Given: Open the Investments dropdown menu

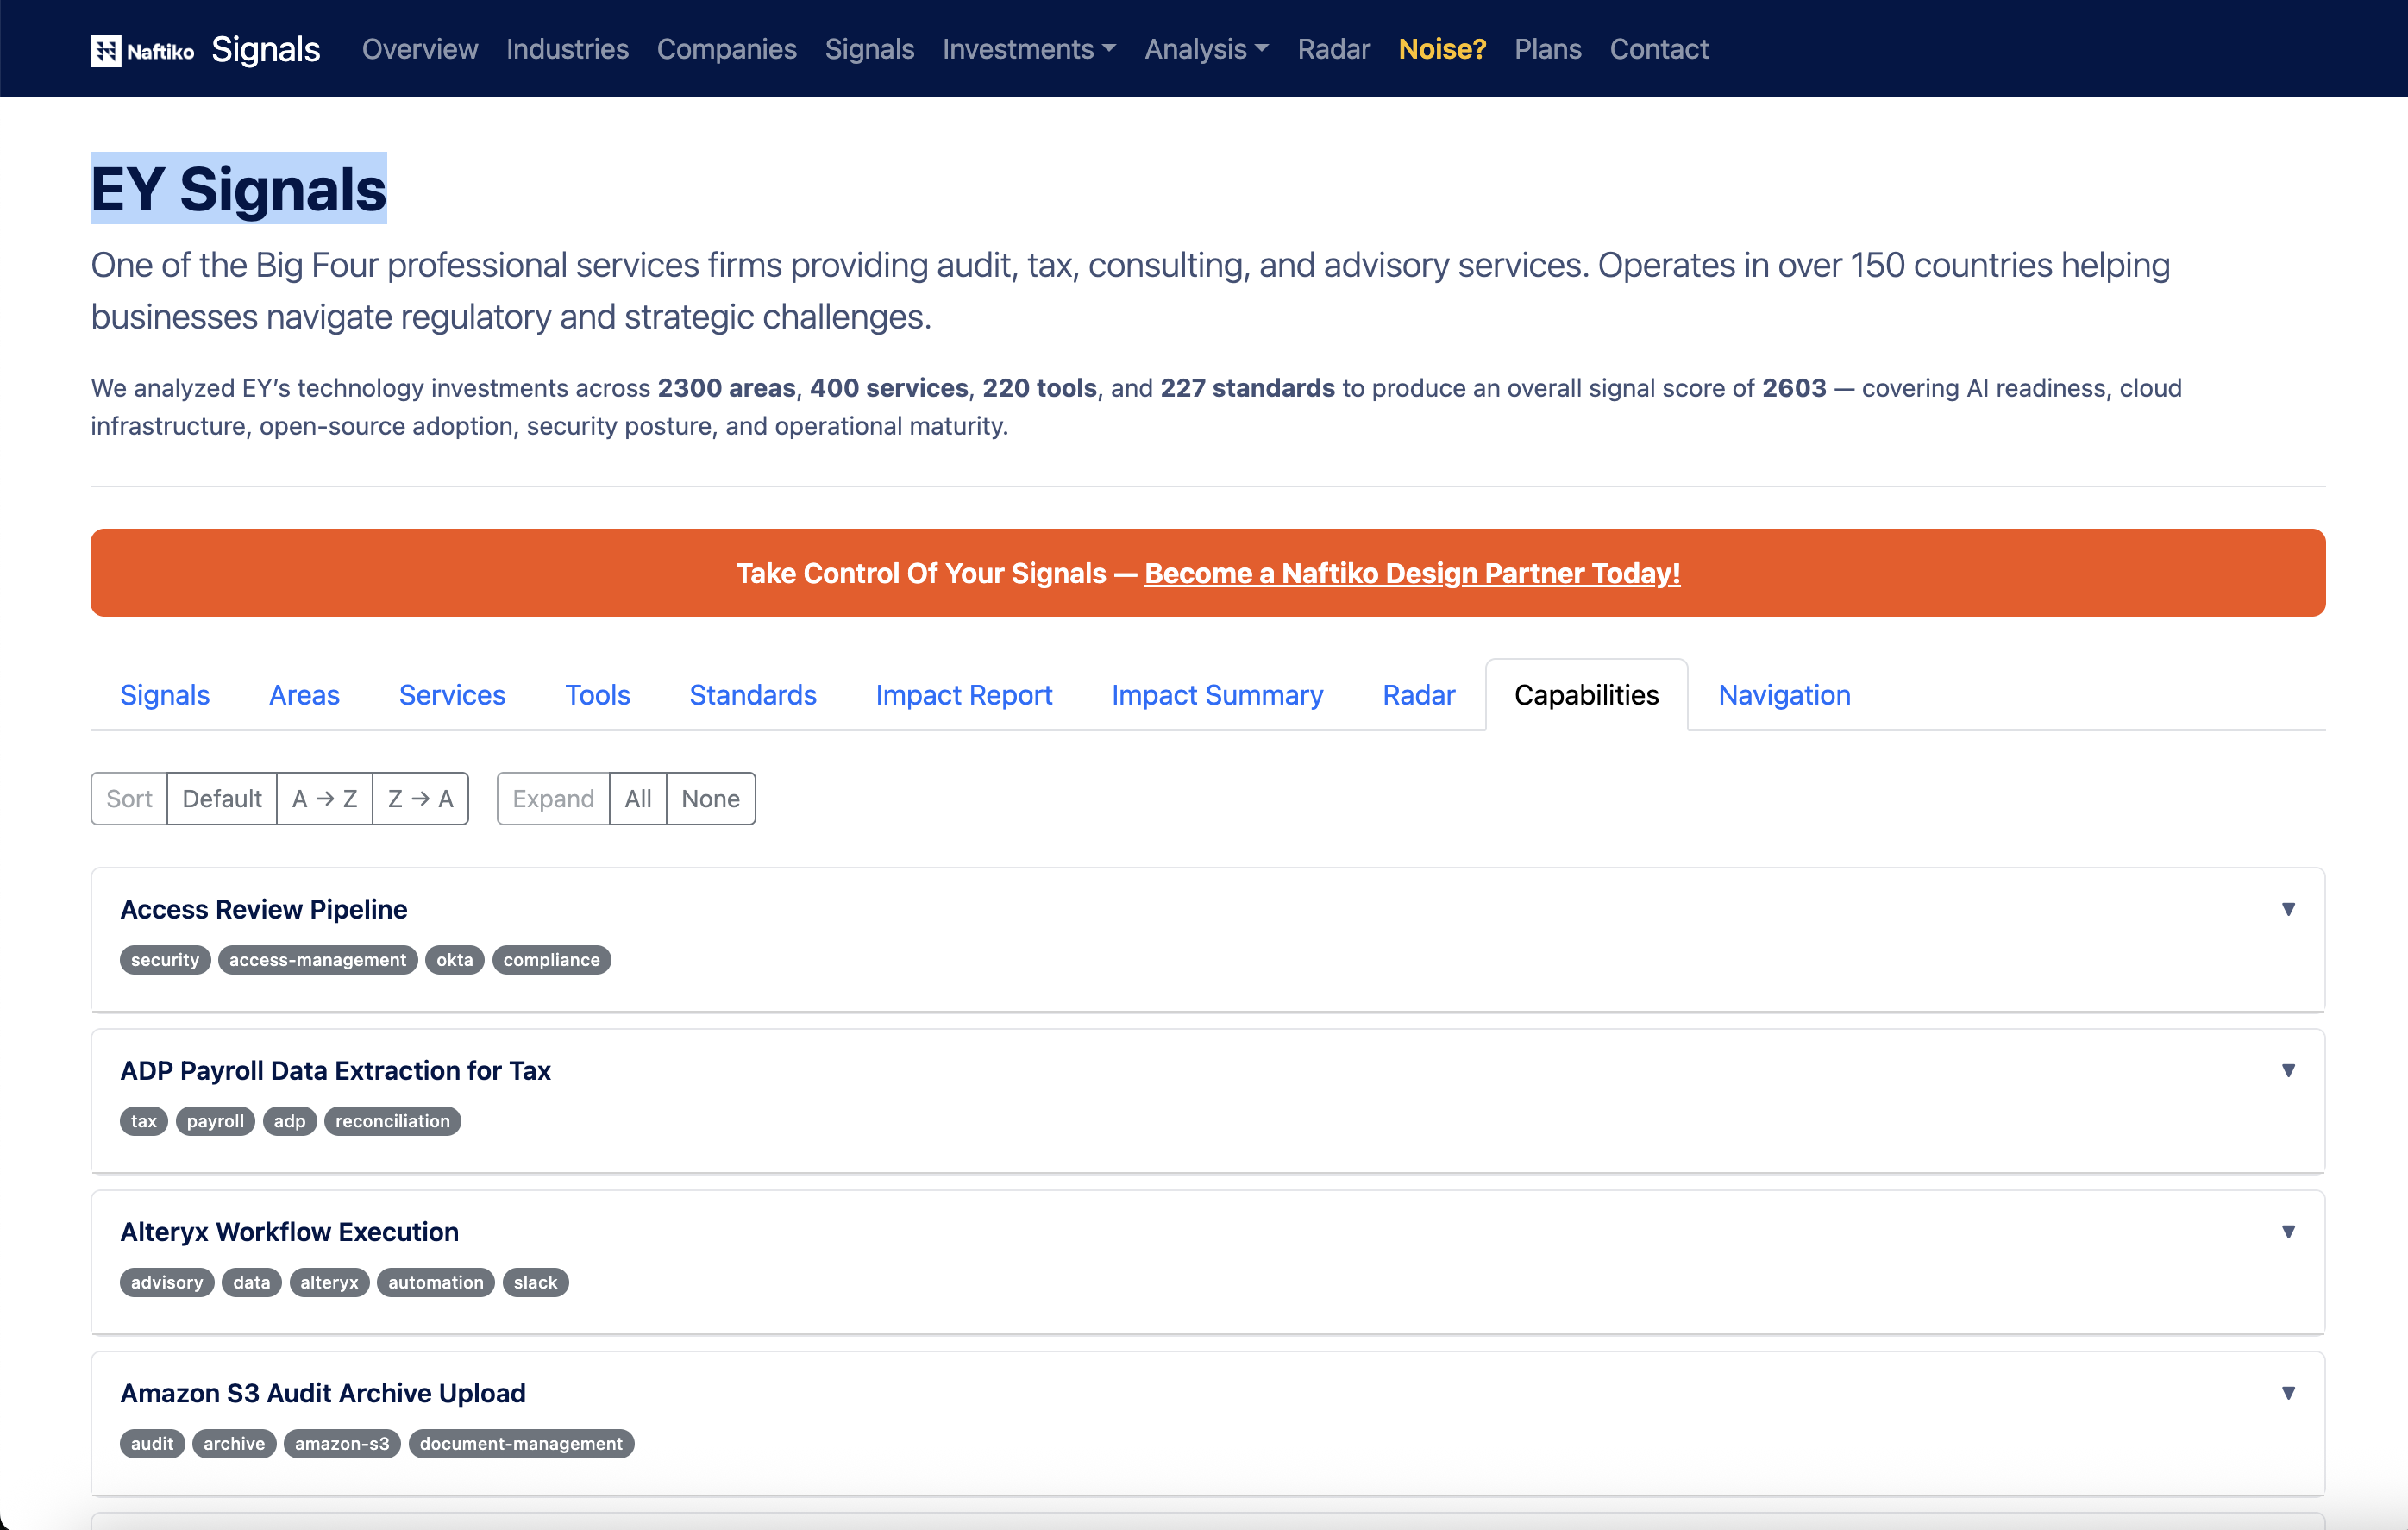Looking at the screenshot, I should coord(1028,49).
